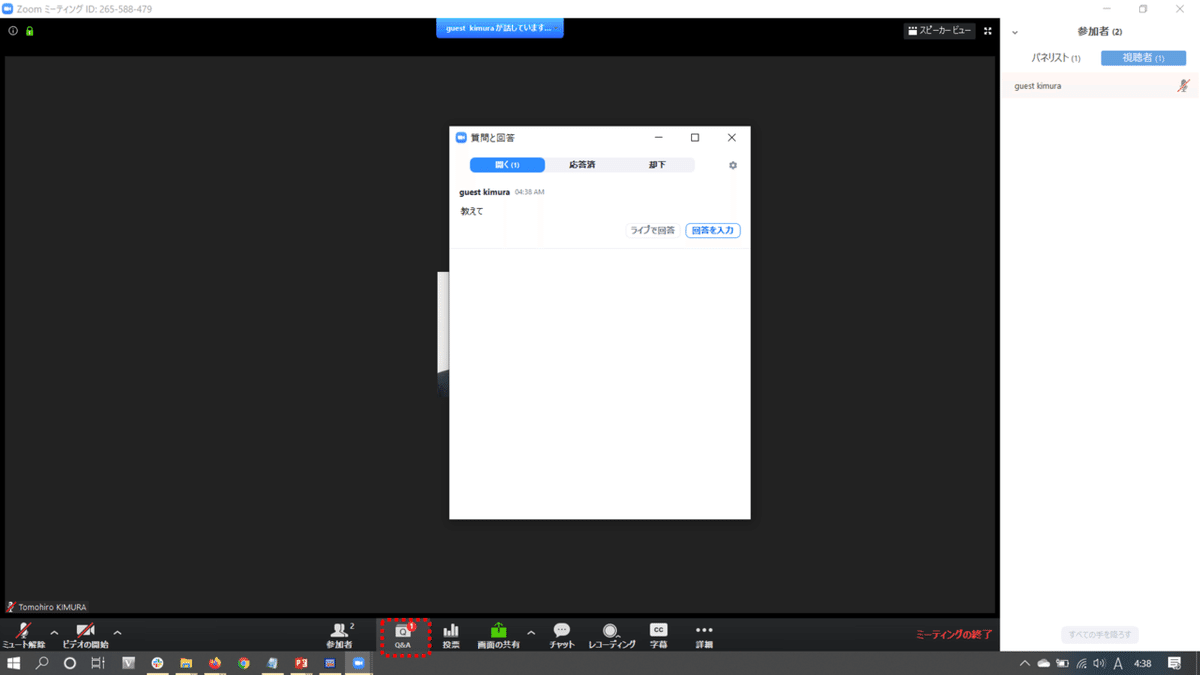Image resolution: width=1200 pixels, height=675 pixels.
Task: Click Tomohiro KIMURA name label
Action: [52, 607]
